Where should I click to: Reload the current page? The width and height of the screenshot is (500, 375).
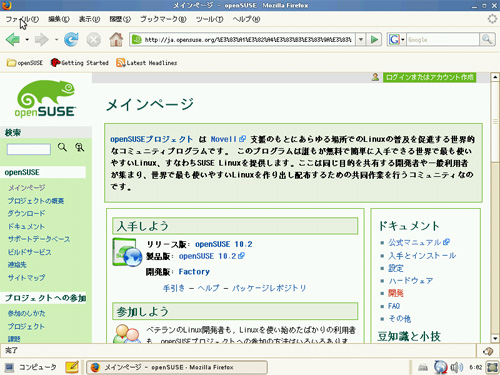71,40
